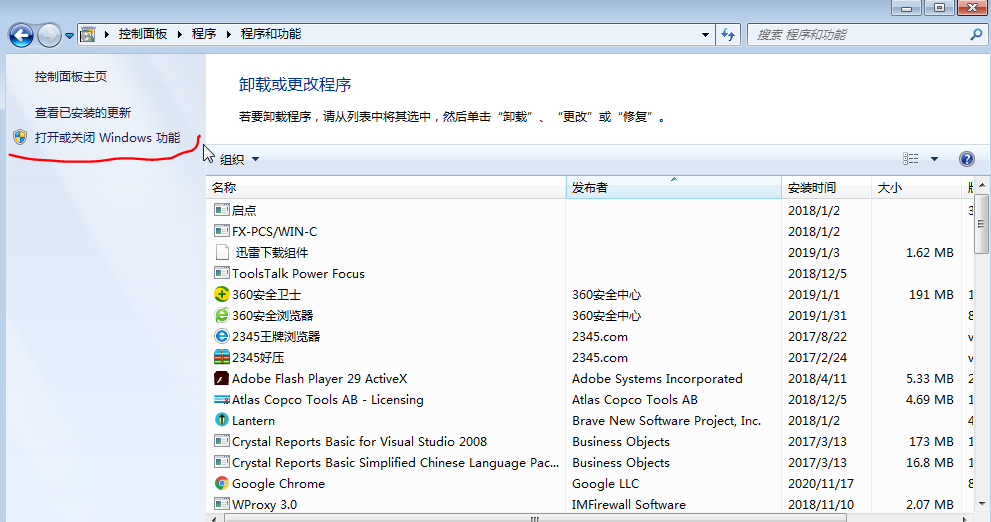Select the FX-PCS/WIN-C program icon

click(221, 231)
